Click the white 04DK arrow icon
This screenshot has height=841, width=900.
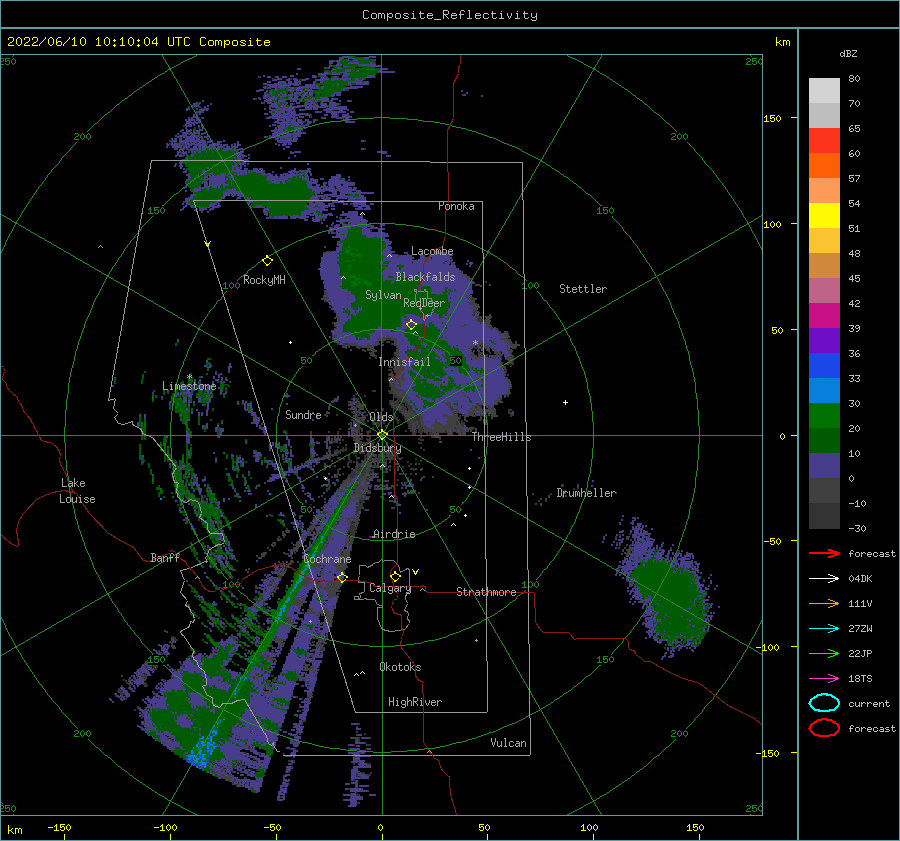coord(824,579)
